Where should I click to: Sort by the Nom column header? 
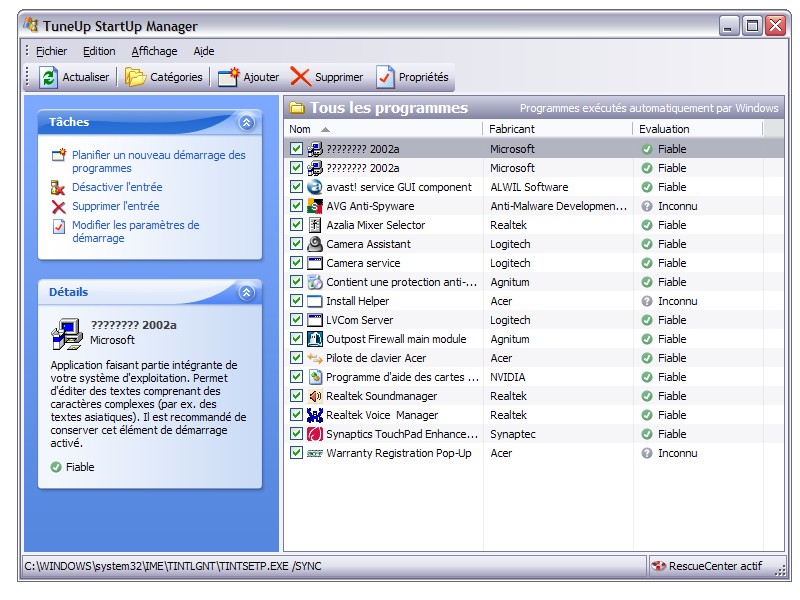click(x=383, y=129)
